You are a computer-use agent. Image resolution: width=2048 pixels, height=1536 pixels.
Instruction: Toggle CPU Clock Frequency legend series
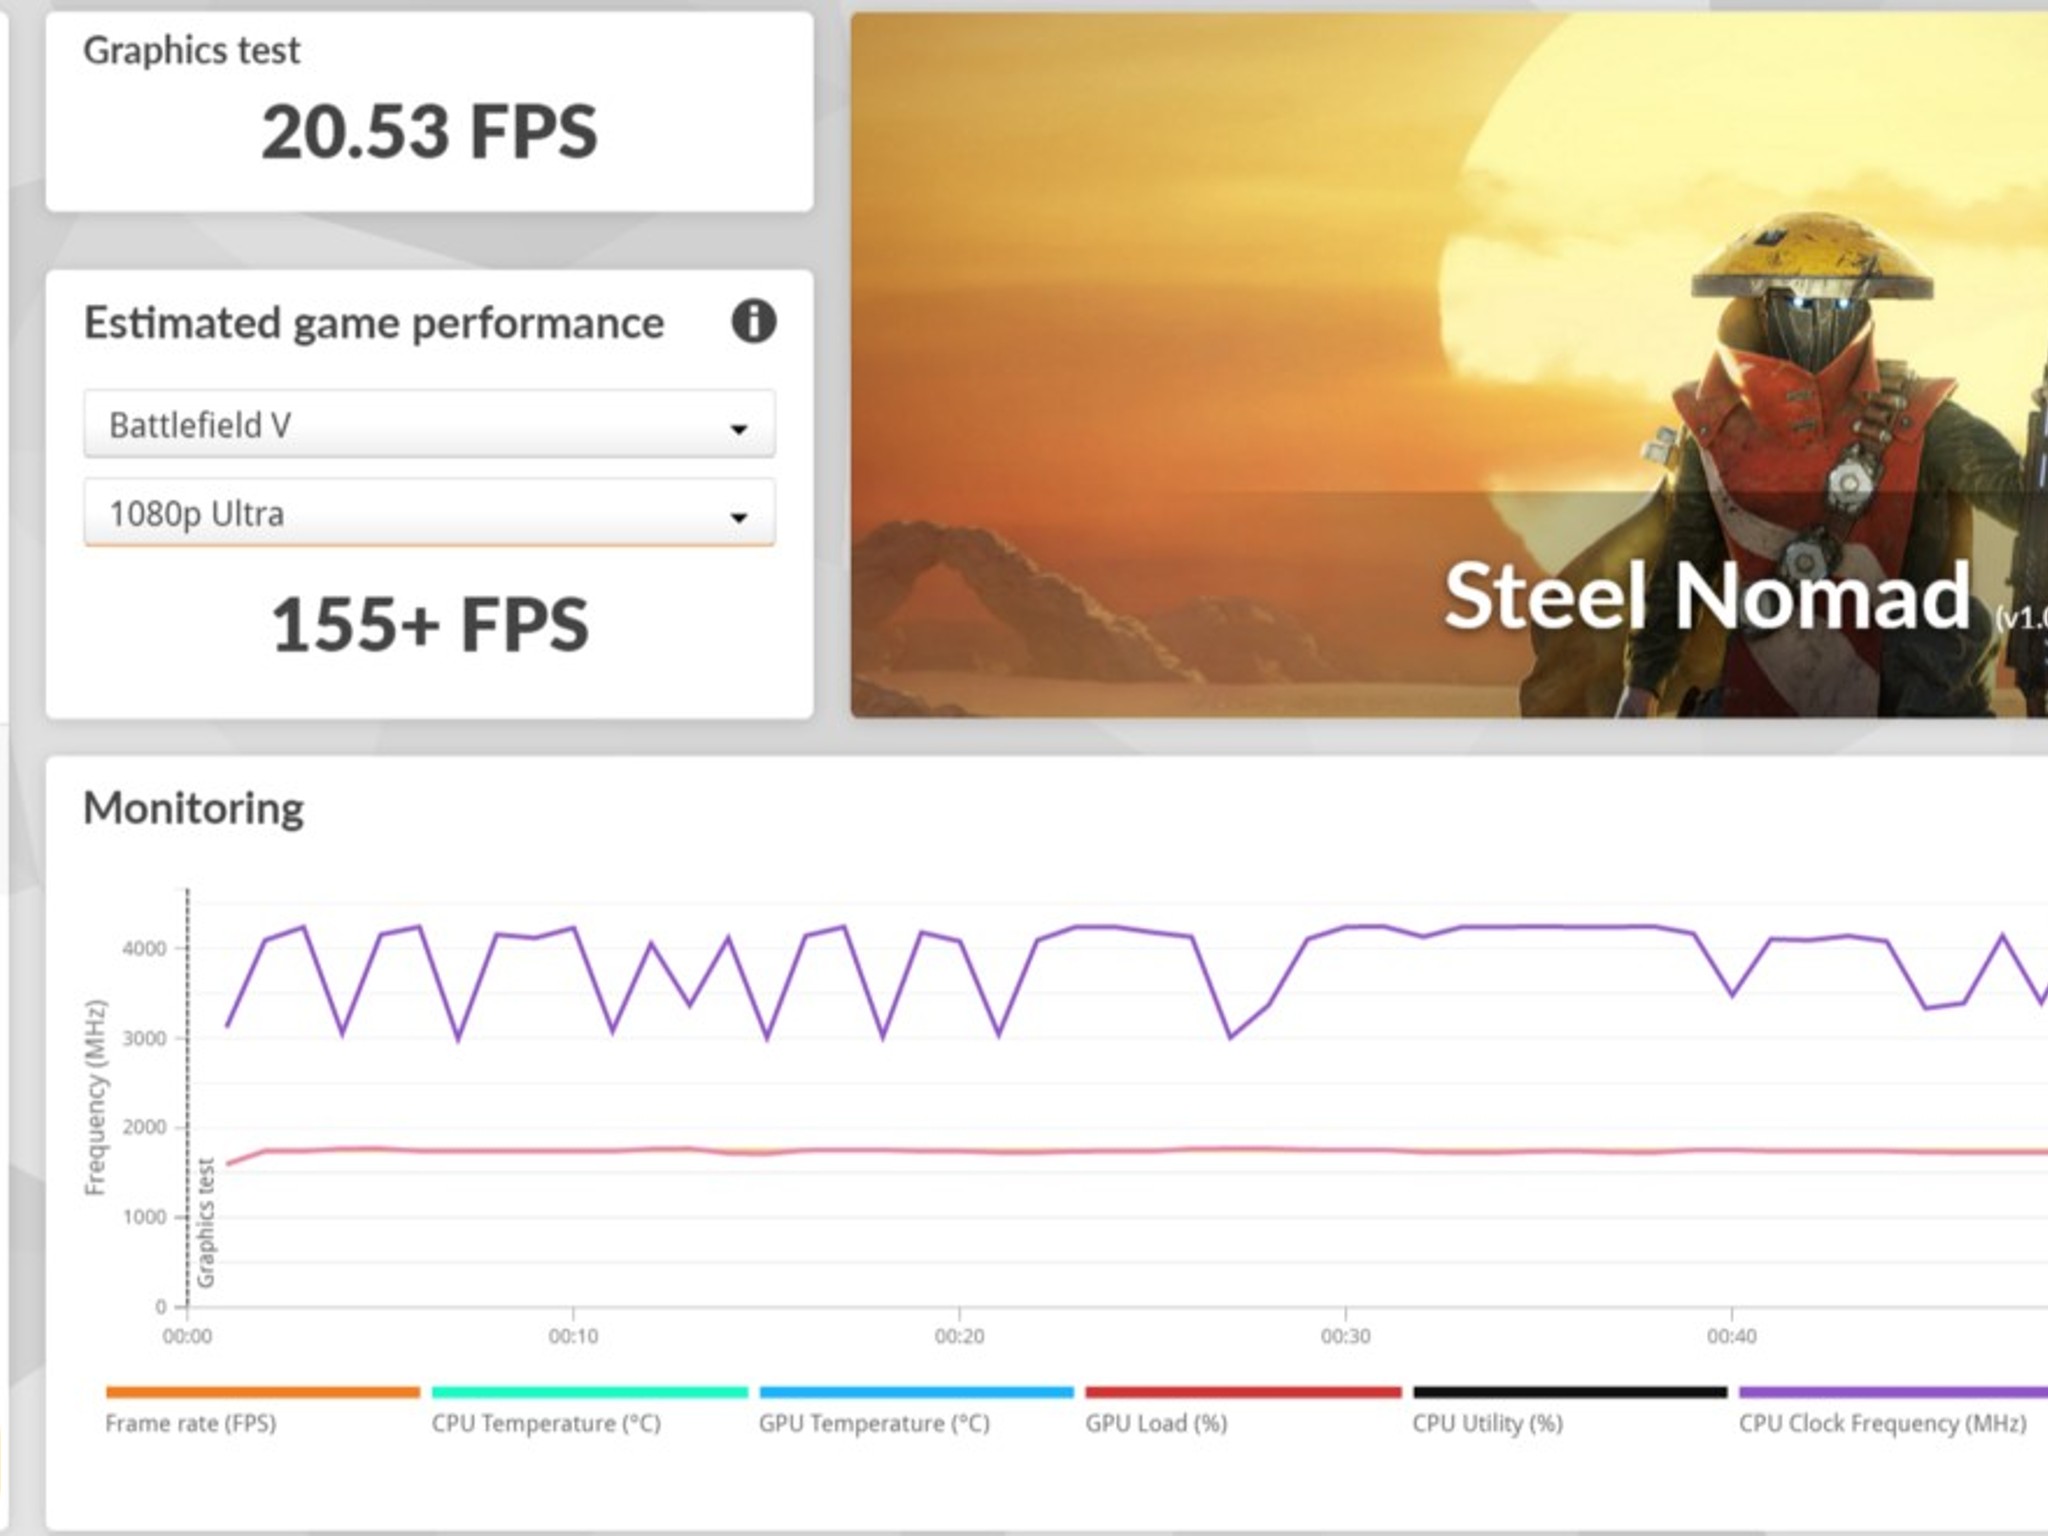1882,1423
